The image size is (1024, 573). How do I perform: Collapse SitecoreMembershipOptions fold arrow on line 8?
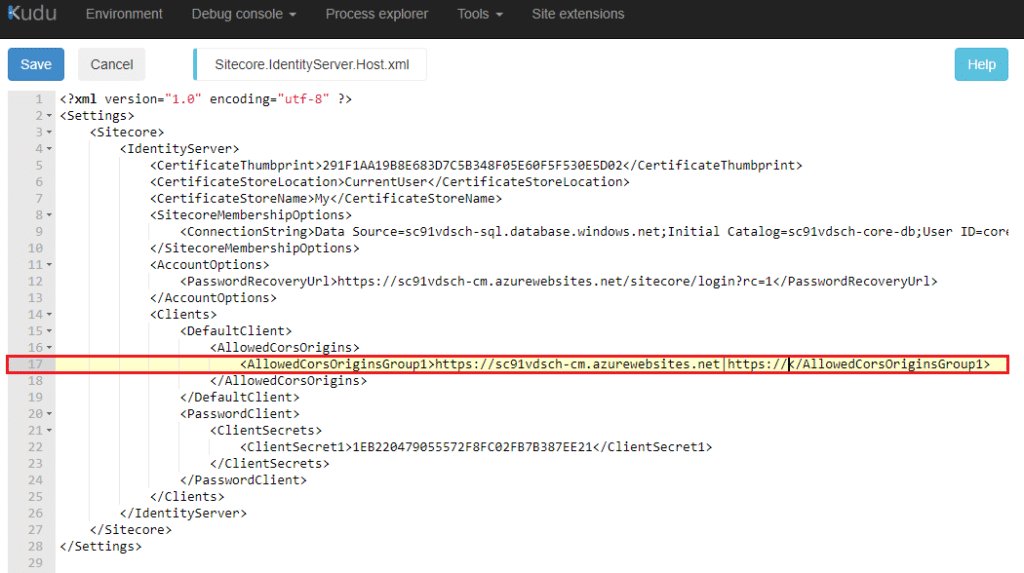pyautogui.click(x=49, y=215)
